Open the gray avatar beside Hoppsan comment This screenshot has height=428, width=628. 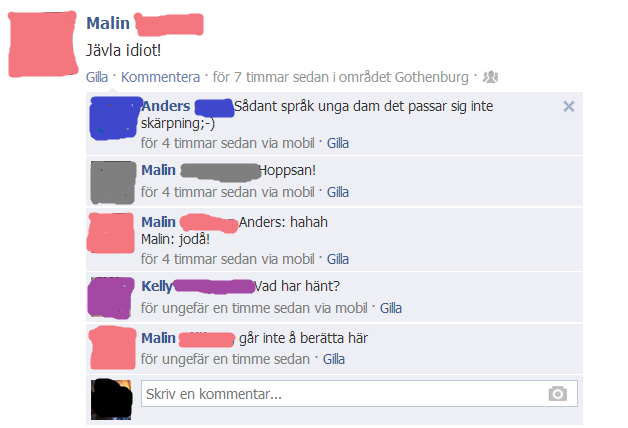pyautogui.click(x=113, y=182)
